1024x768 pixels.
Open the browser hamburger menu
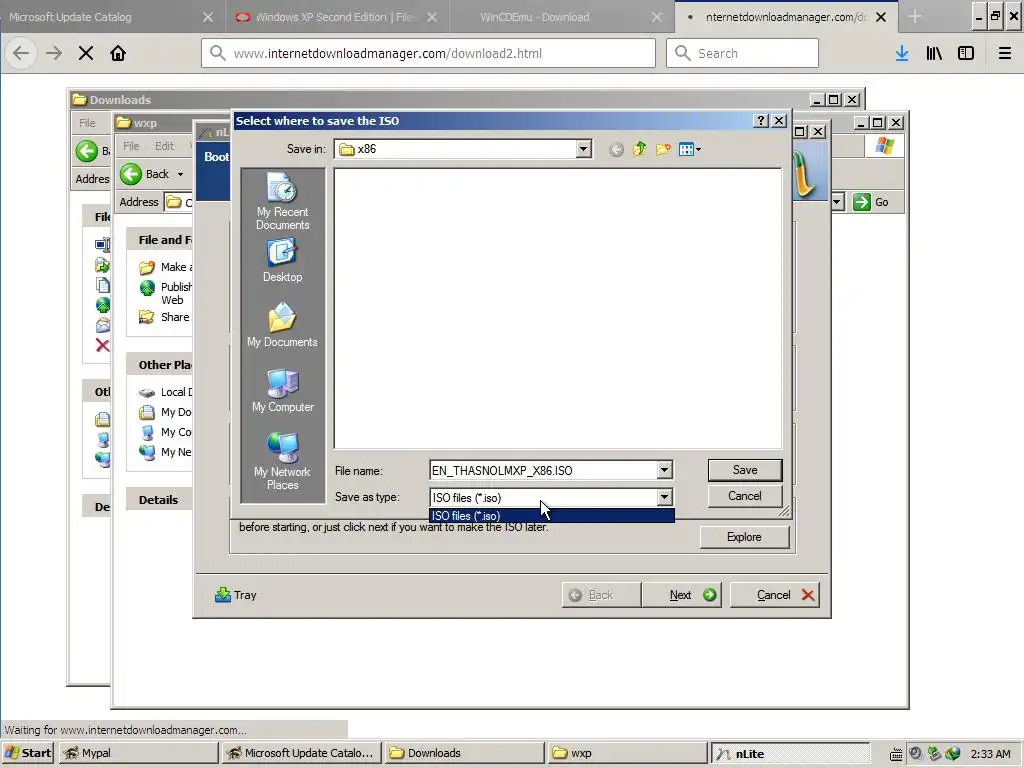(1004, 53)
